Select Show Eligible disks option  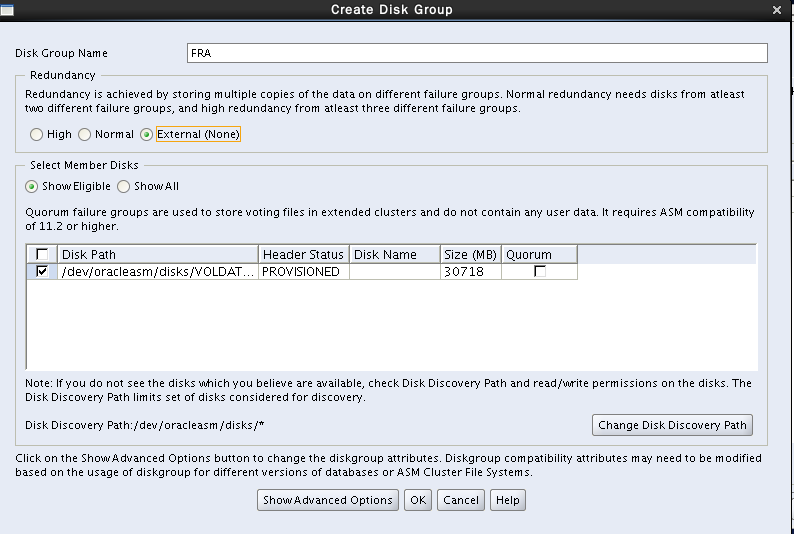coord(32,186)
